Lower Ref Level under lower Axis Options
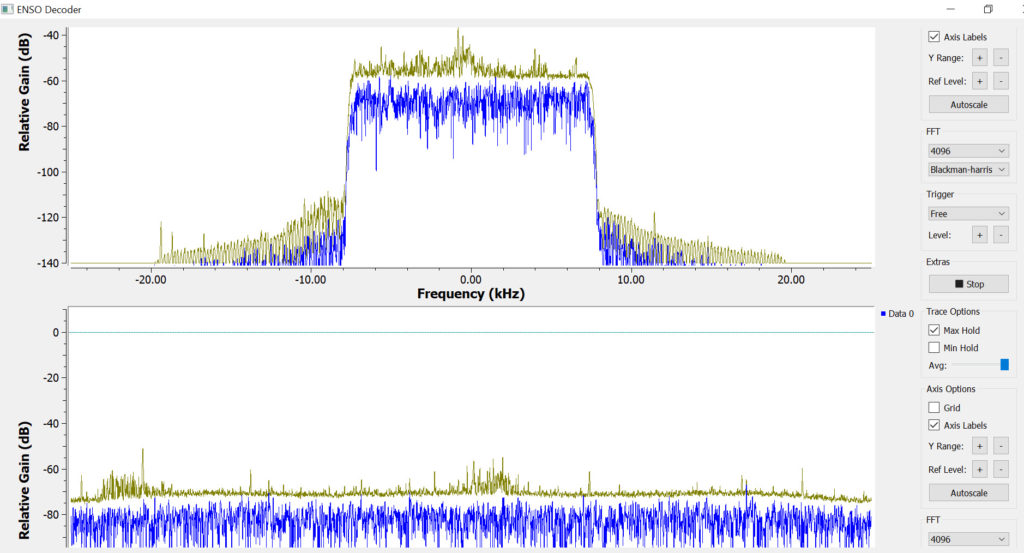 point(1001,469)
